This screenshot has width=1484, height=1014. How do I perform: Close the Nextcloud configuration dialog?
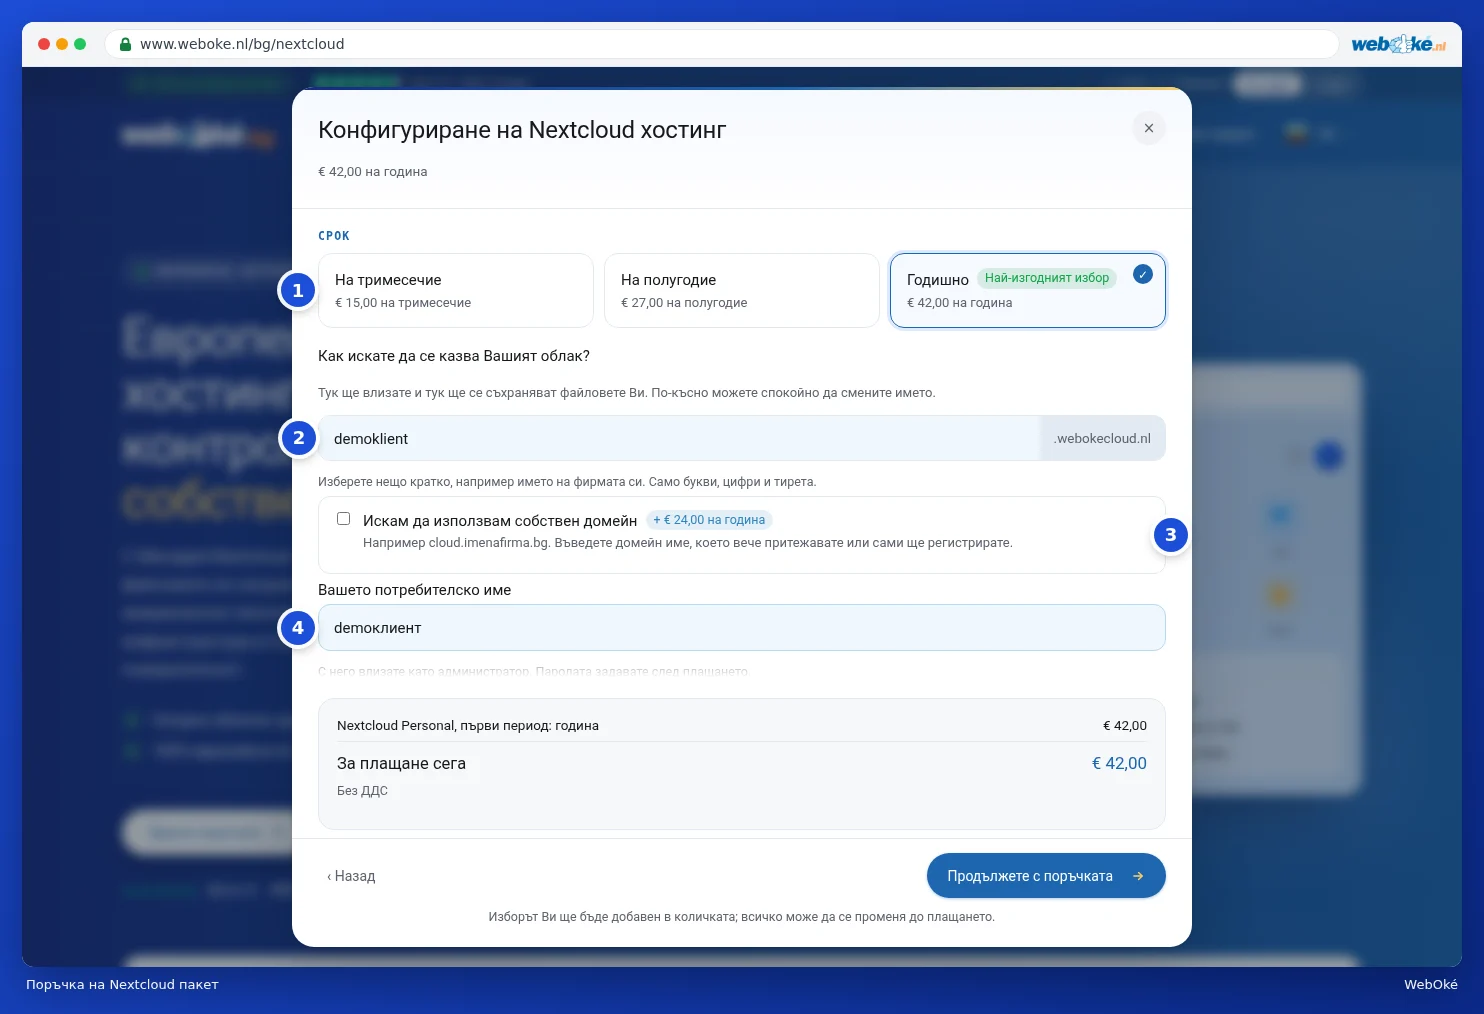pyautogui.click(x=1148, y=128)
